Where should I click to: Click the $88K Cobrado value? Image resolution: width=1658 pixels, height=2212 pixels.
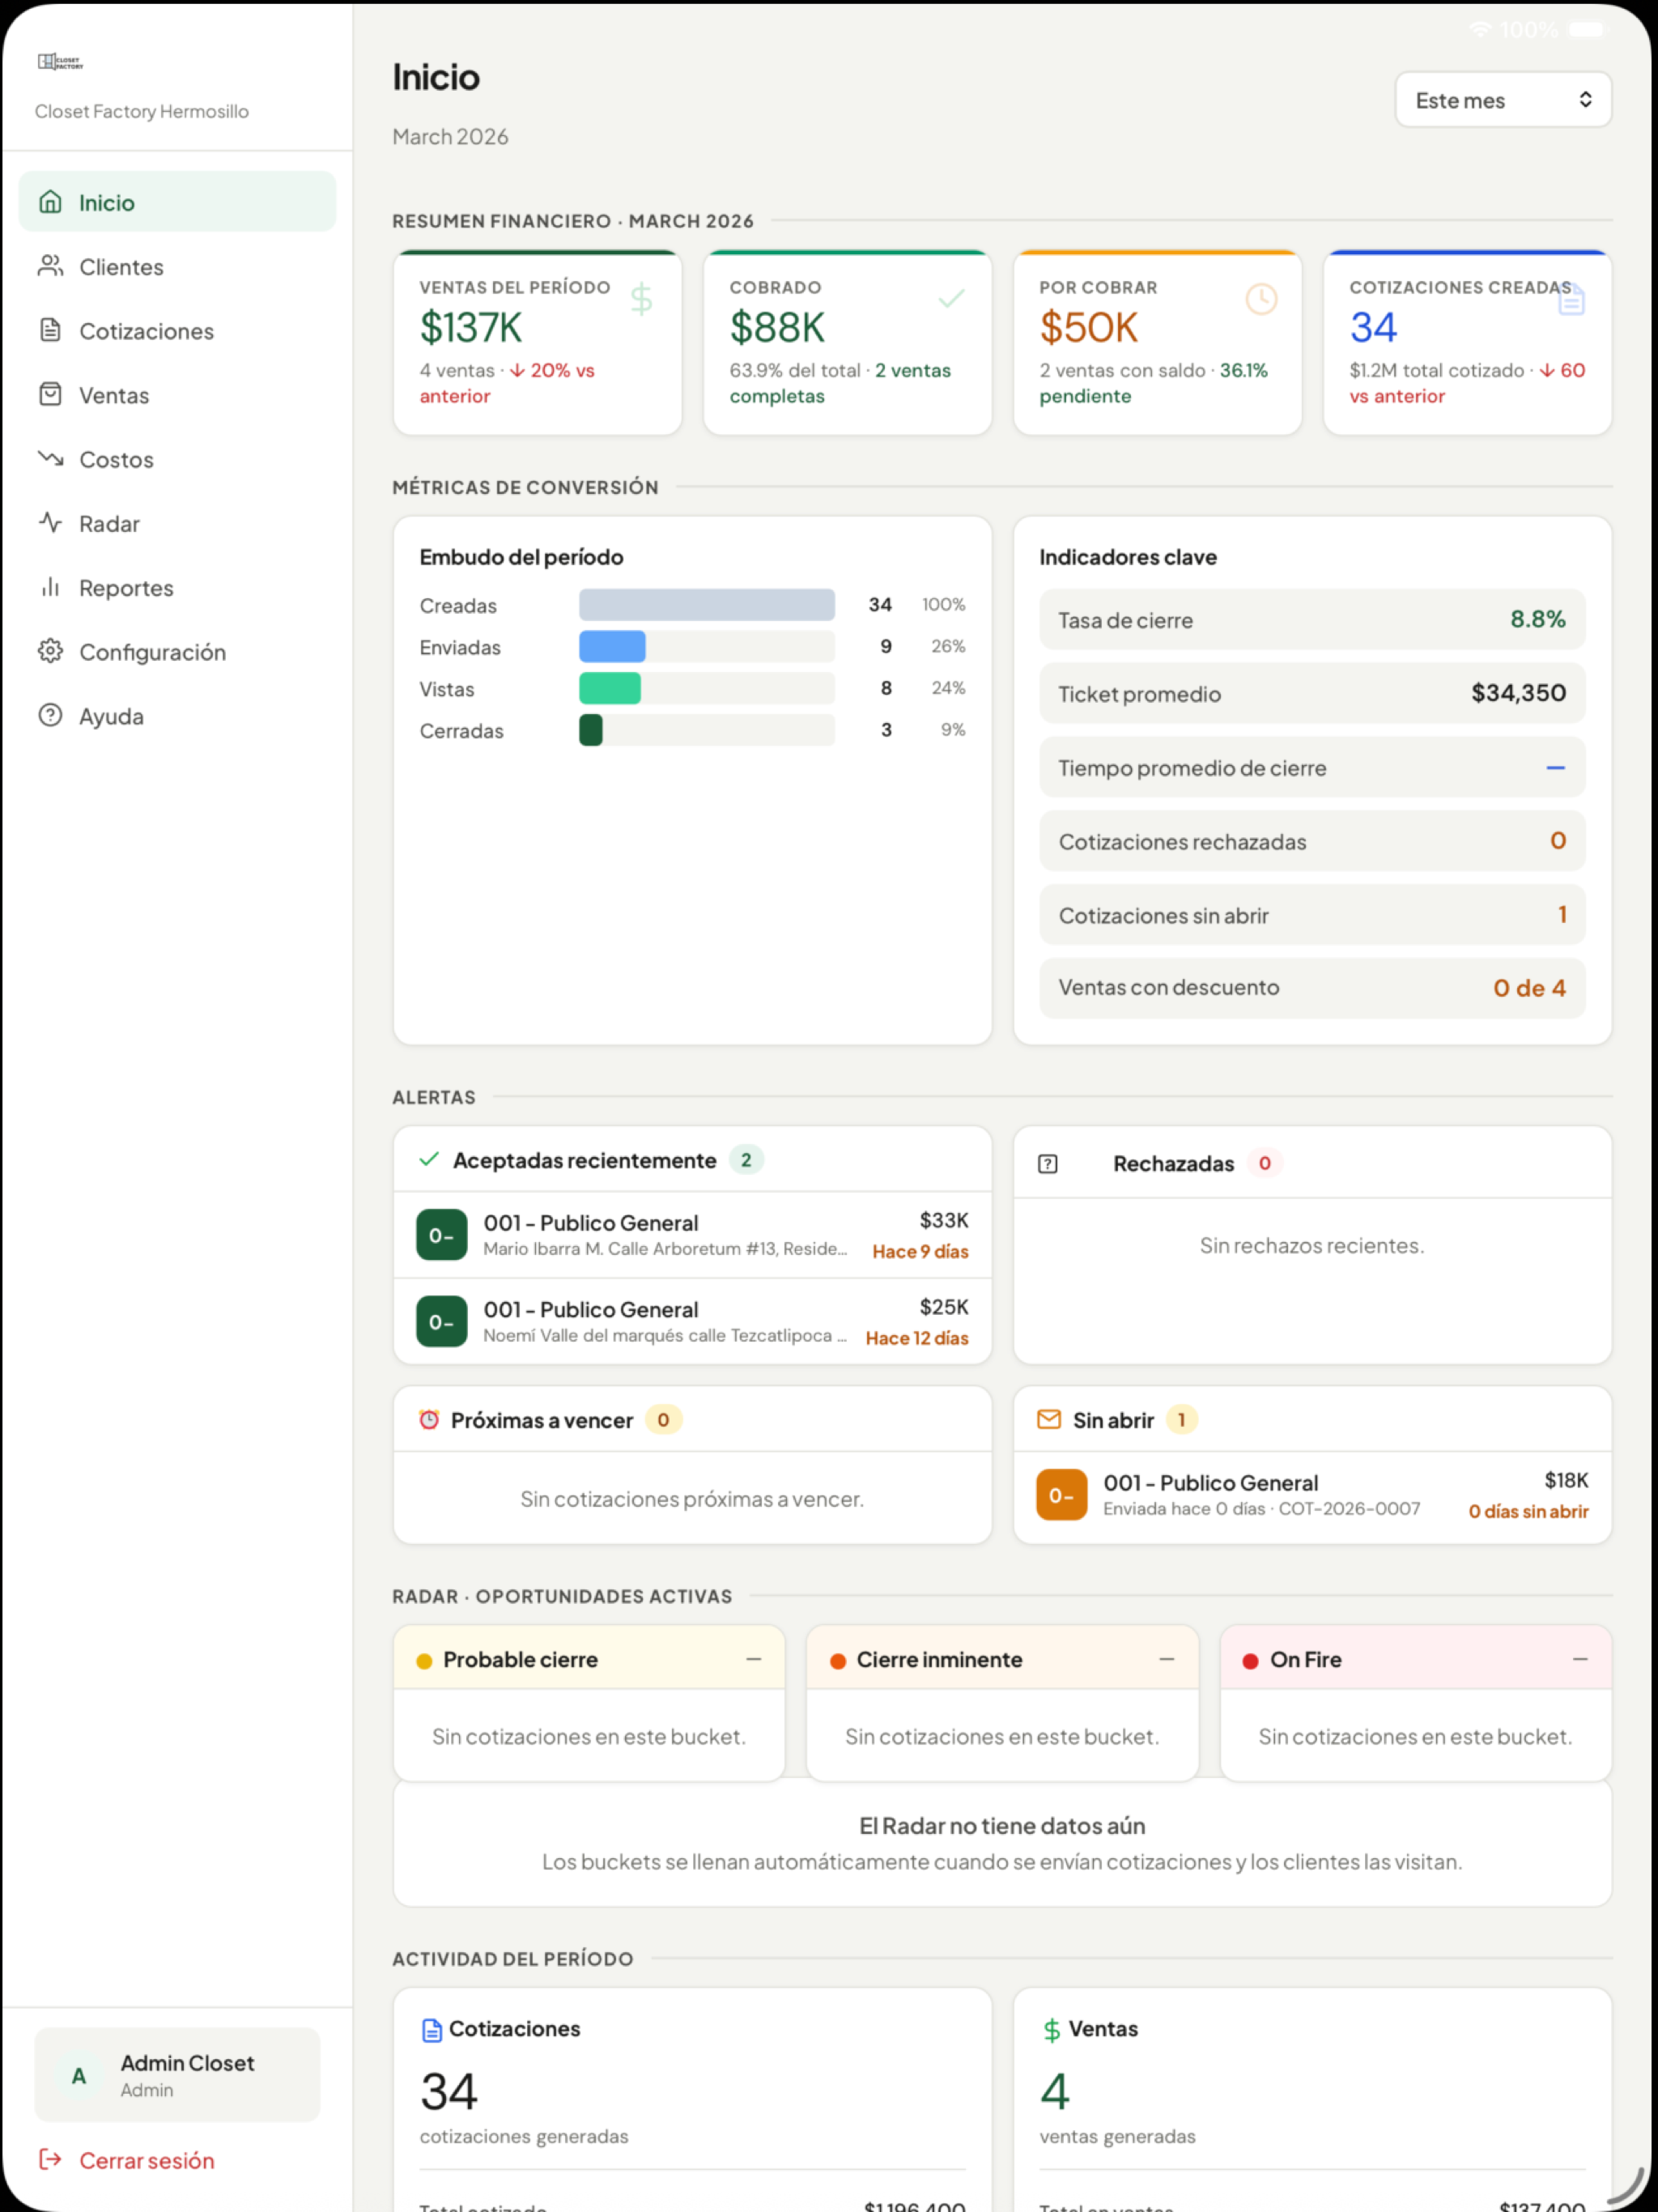coord(777,327)
